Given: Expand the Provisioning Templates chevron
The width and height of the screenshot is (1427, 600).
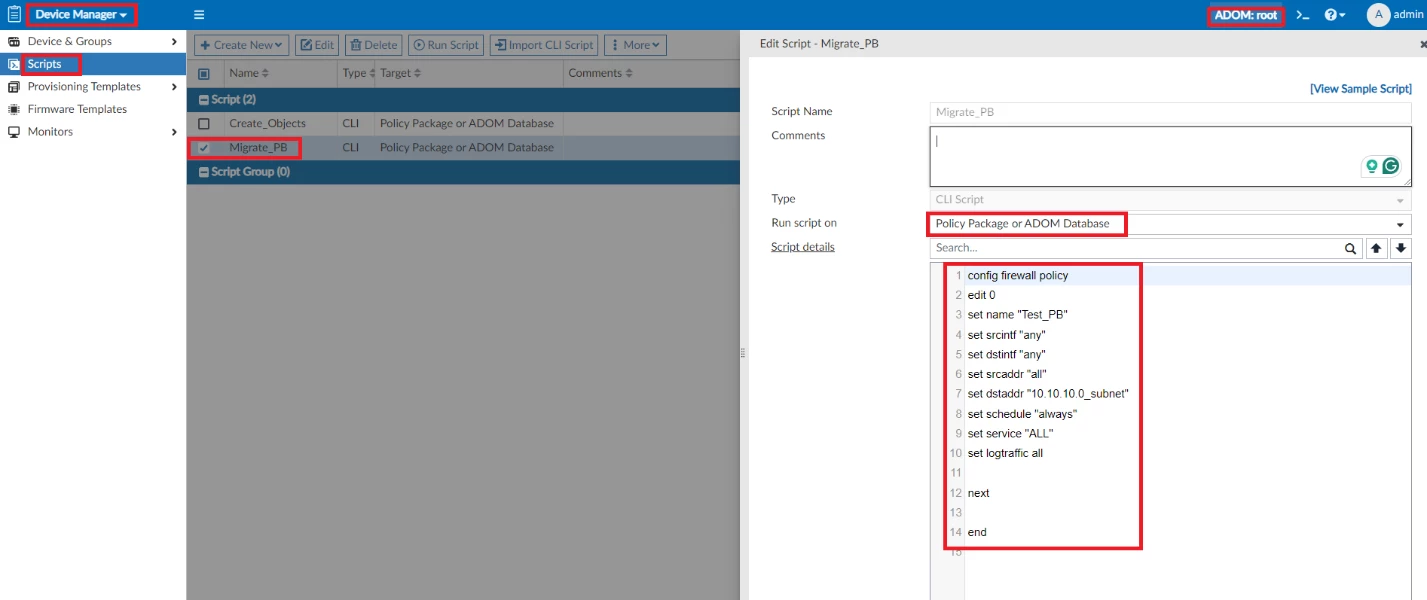Looking at the screenshot, I should pyautogui.click(x=175, y=87).
